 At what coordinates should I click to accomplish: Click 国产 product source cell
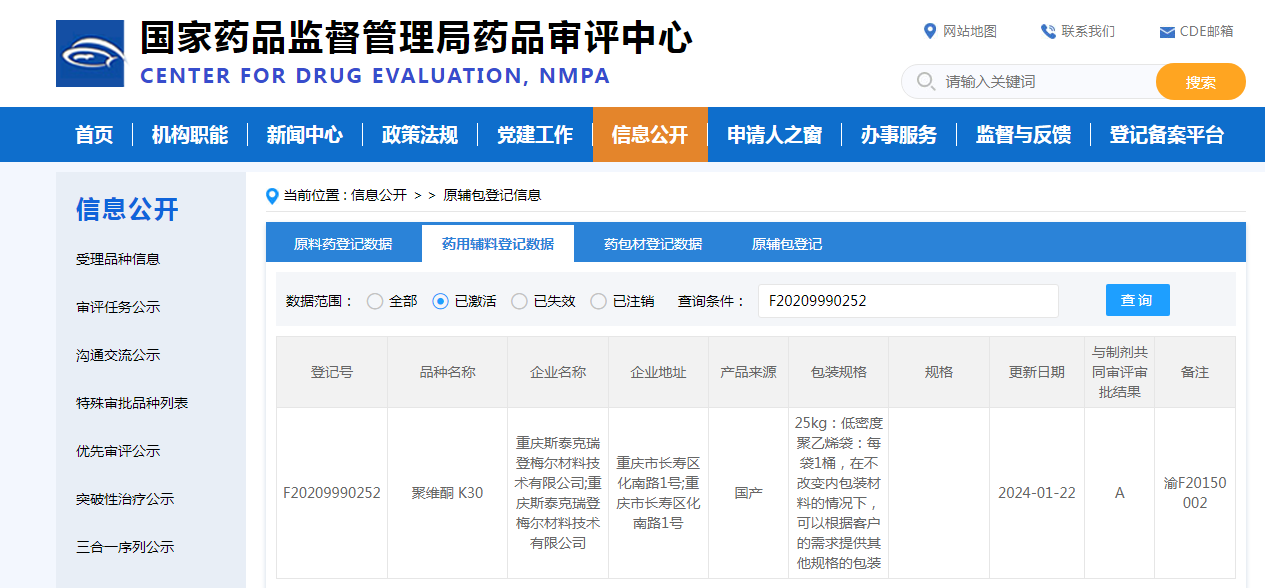[x=748, y=493]
